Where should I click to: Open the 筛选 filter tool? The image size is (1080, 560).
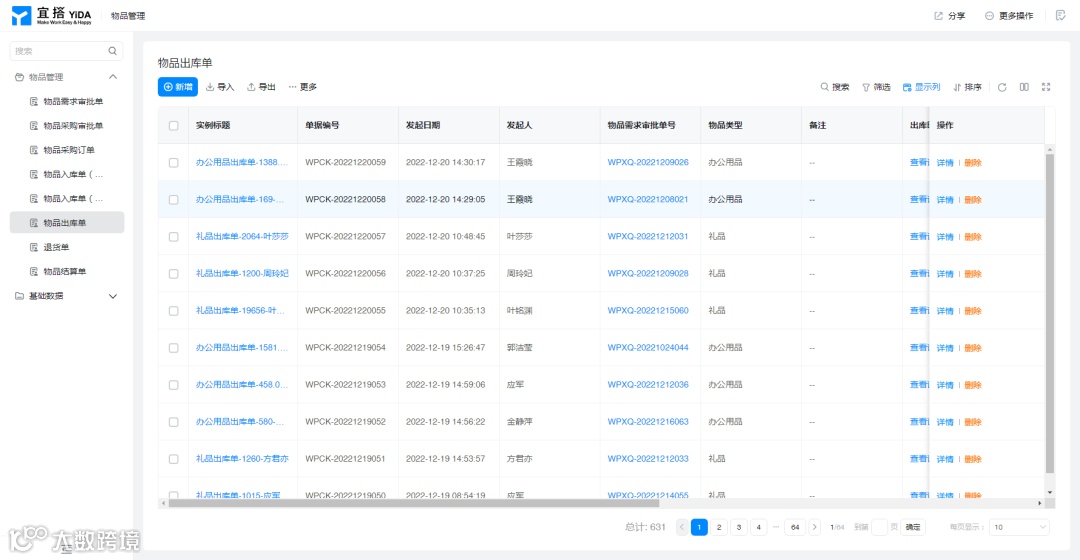coord(876,87)
